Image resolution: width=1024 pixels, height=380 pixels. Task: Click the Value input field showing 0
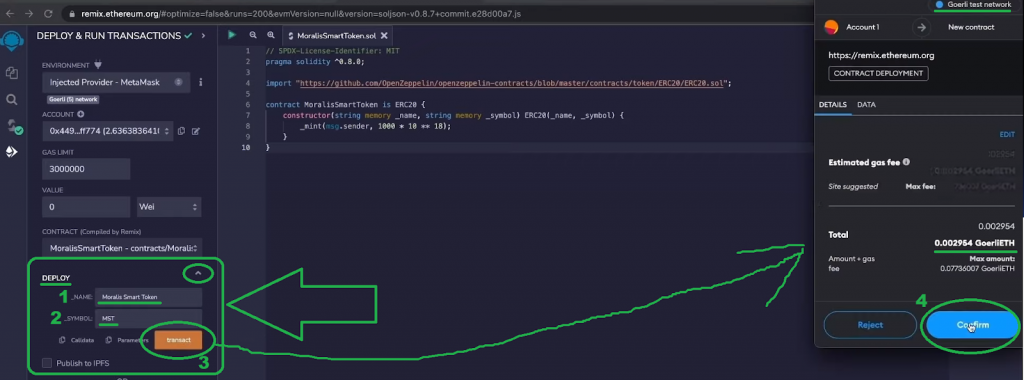pyautogui.click(x=86, y=207)
